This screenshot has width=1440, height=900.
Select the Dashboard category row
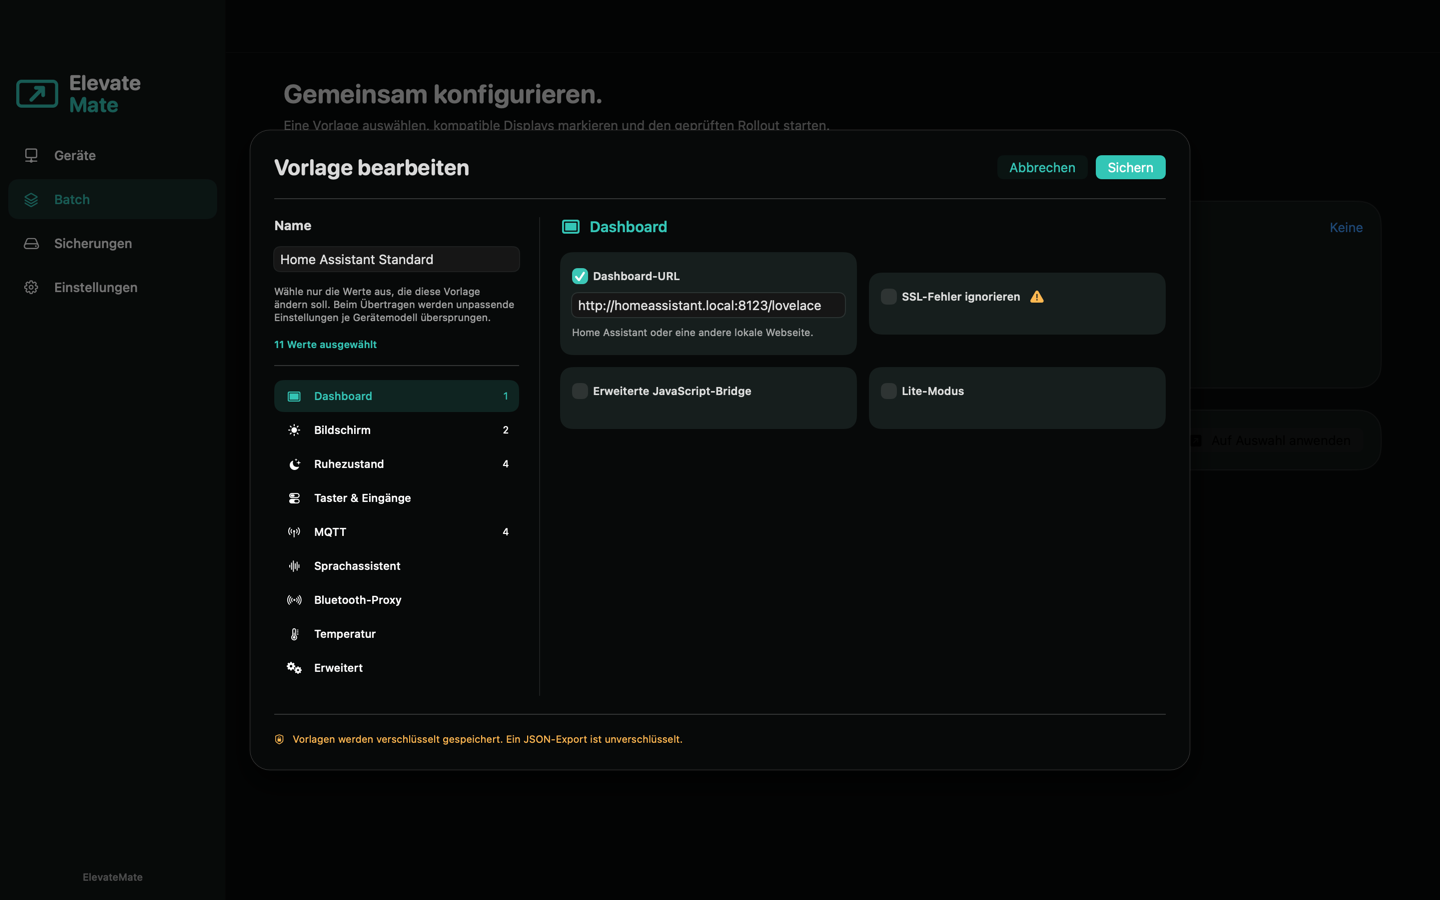(396, 396)
